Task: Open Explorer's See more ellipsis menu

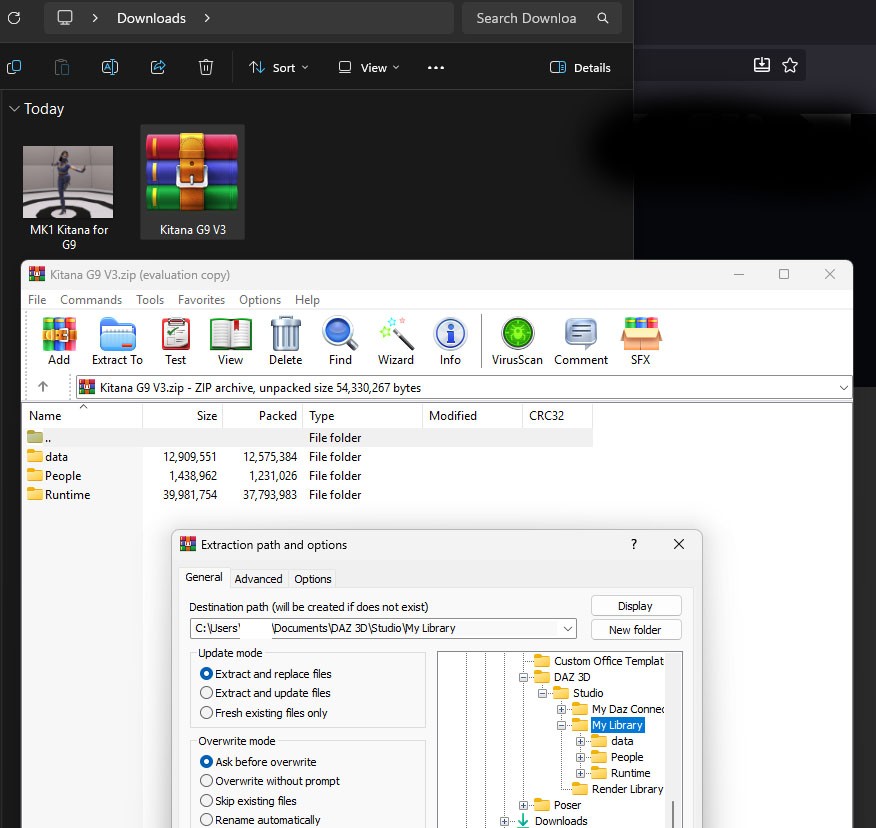Action: [436, 68]
